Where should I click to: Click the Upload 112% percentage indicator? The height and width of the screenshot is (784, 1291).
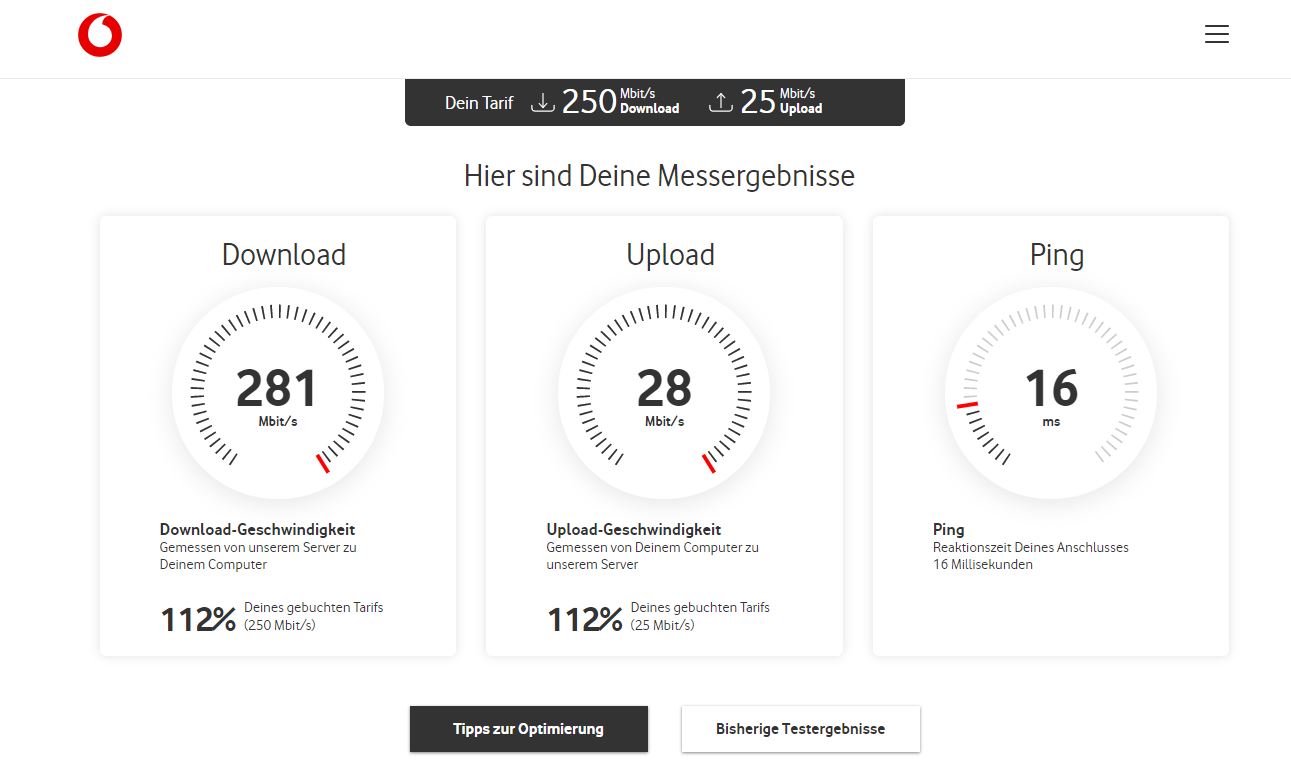tap(584, 619)
